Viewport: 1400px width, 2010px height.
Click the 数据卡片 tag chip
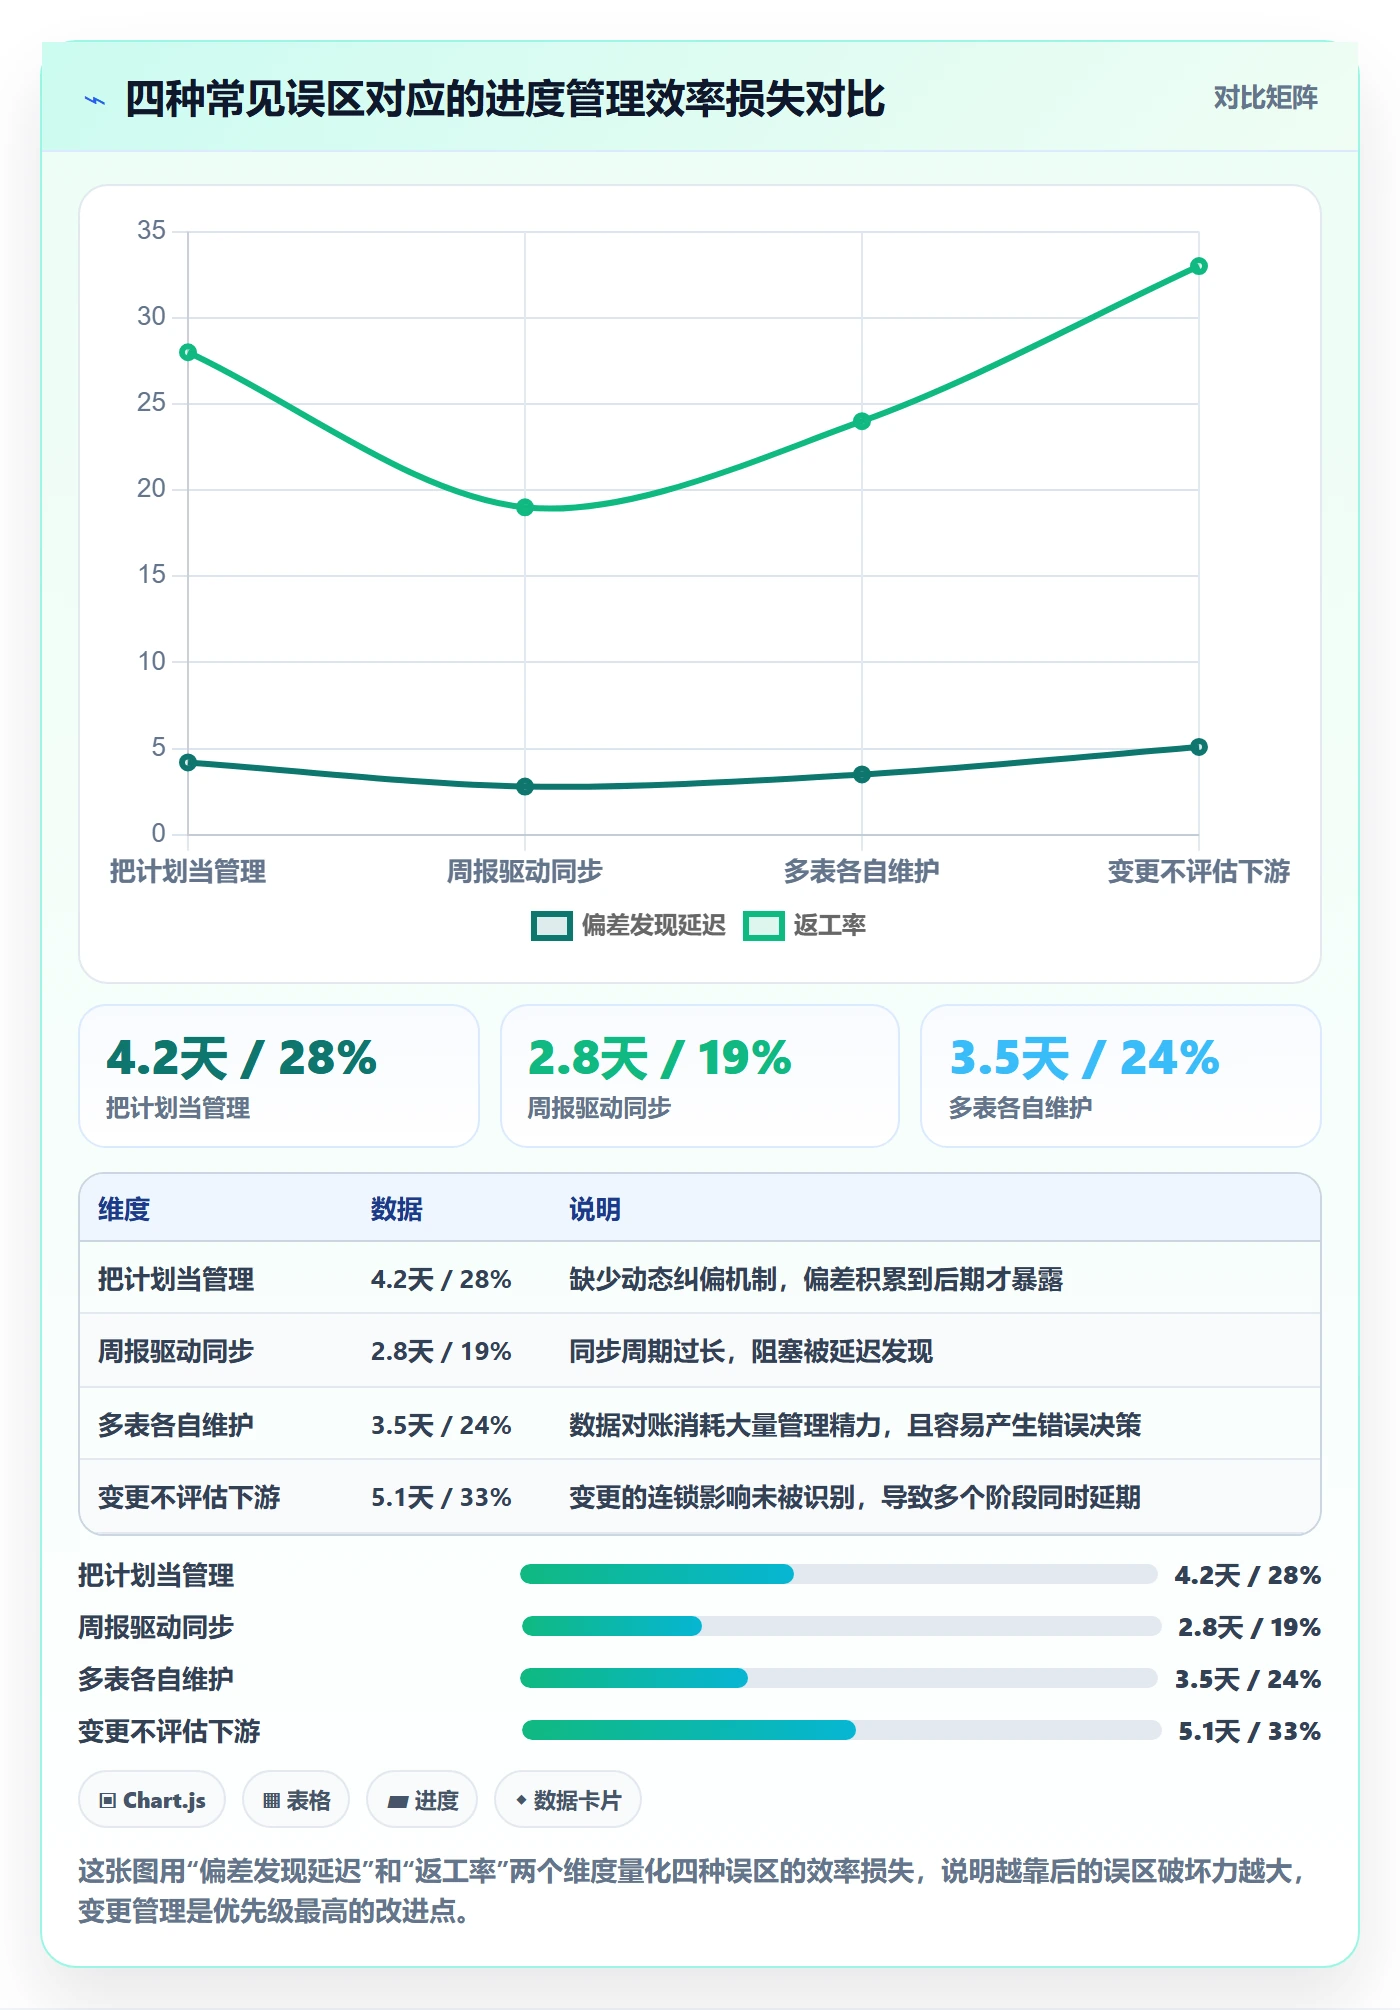point(568,1800)
